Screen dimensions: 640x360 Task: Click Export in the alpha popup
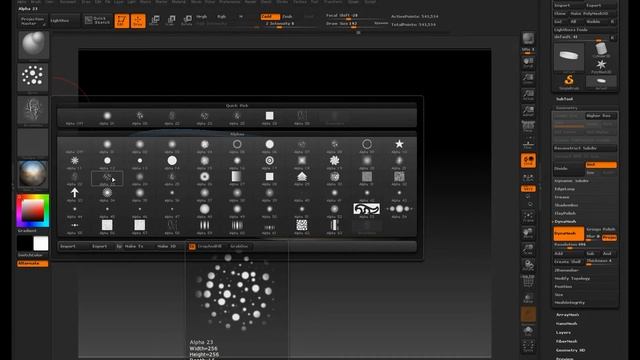click(x=100, y=246)
